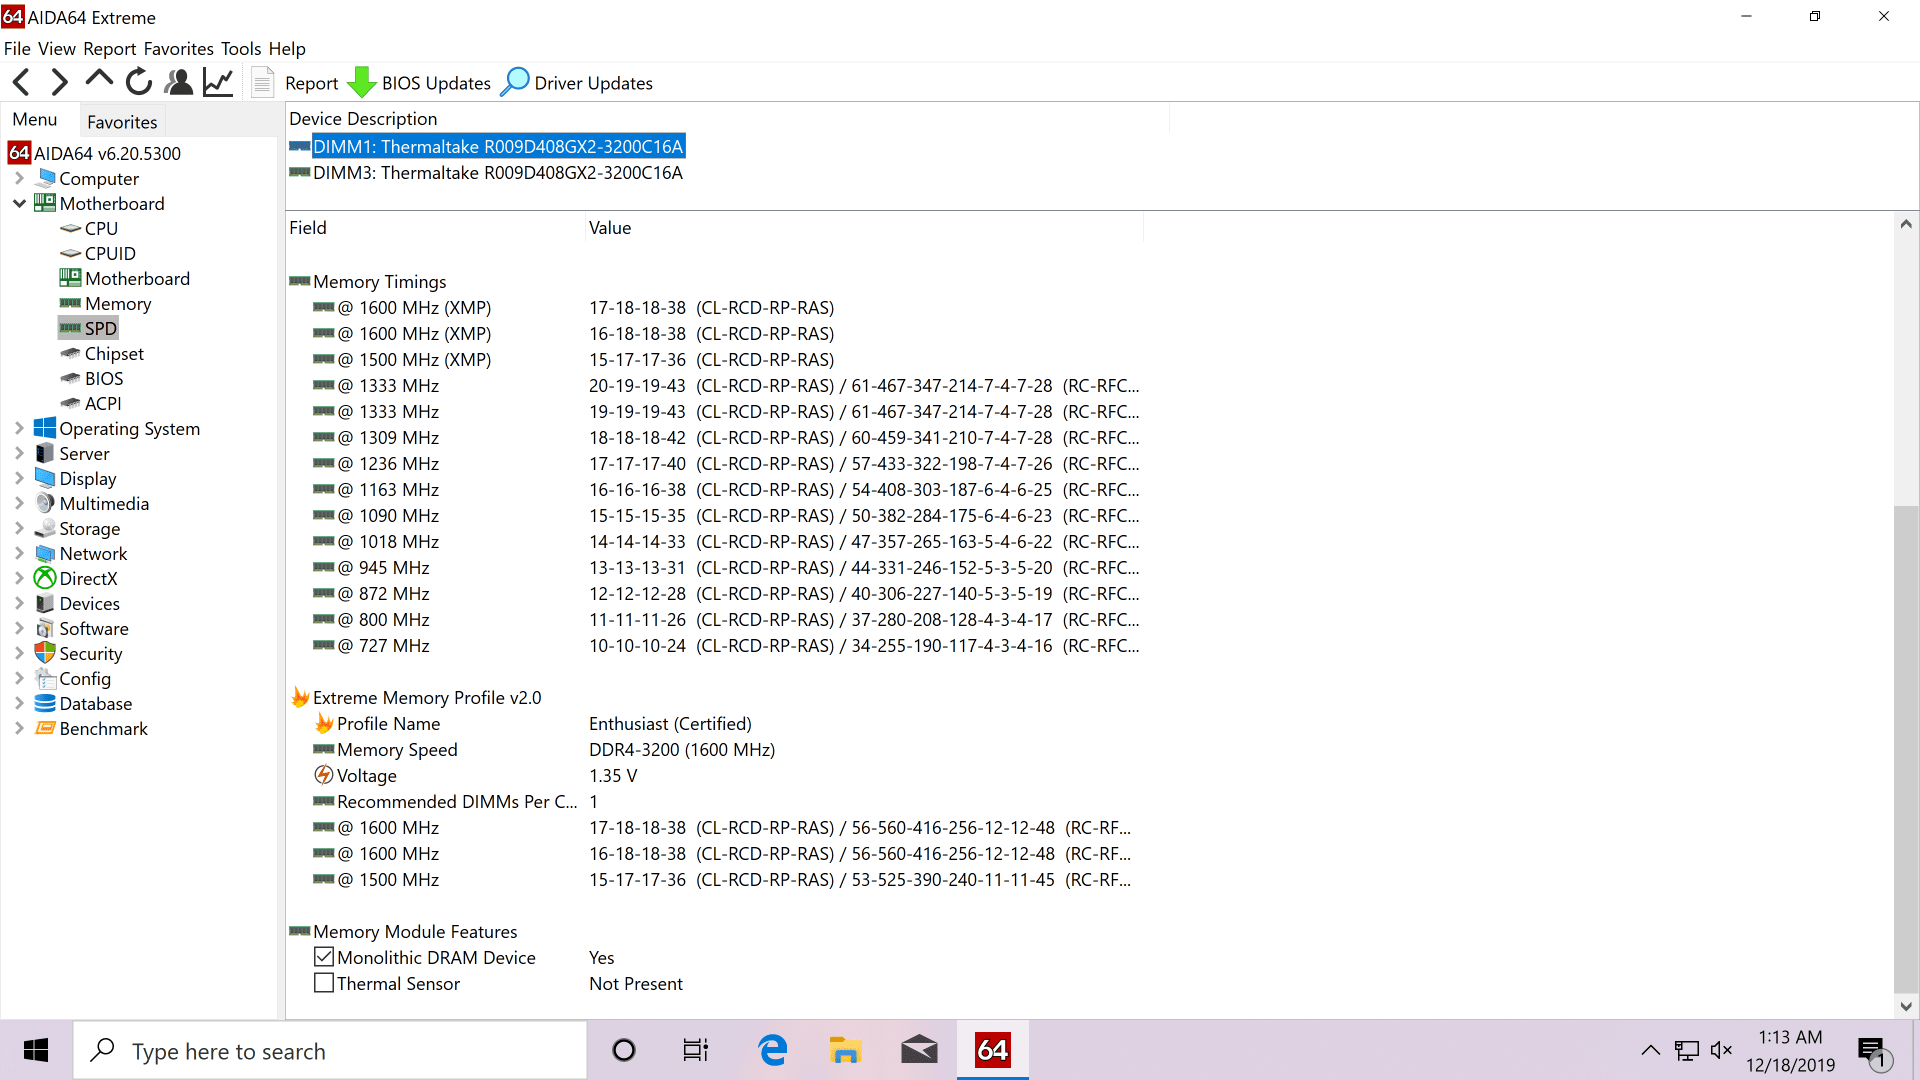The width and height of the screenshot is (1920, 1080).
Task: Expand the Storage tree node
Action: click(19, 528)
